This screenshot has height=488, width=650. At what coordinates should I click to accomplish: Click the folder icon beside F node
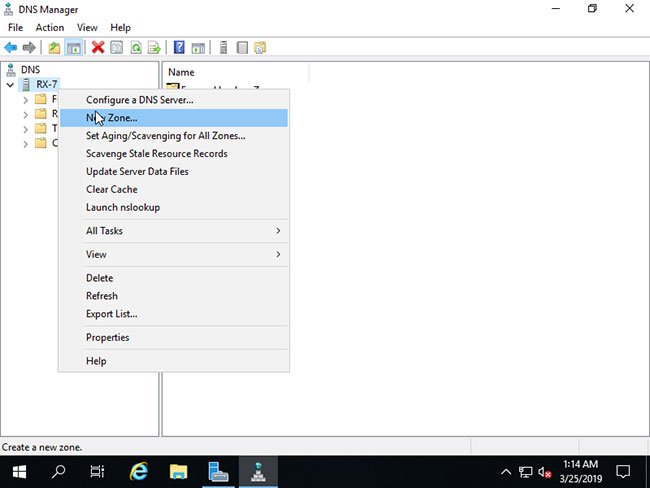coord(41,99)
